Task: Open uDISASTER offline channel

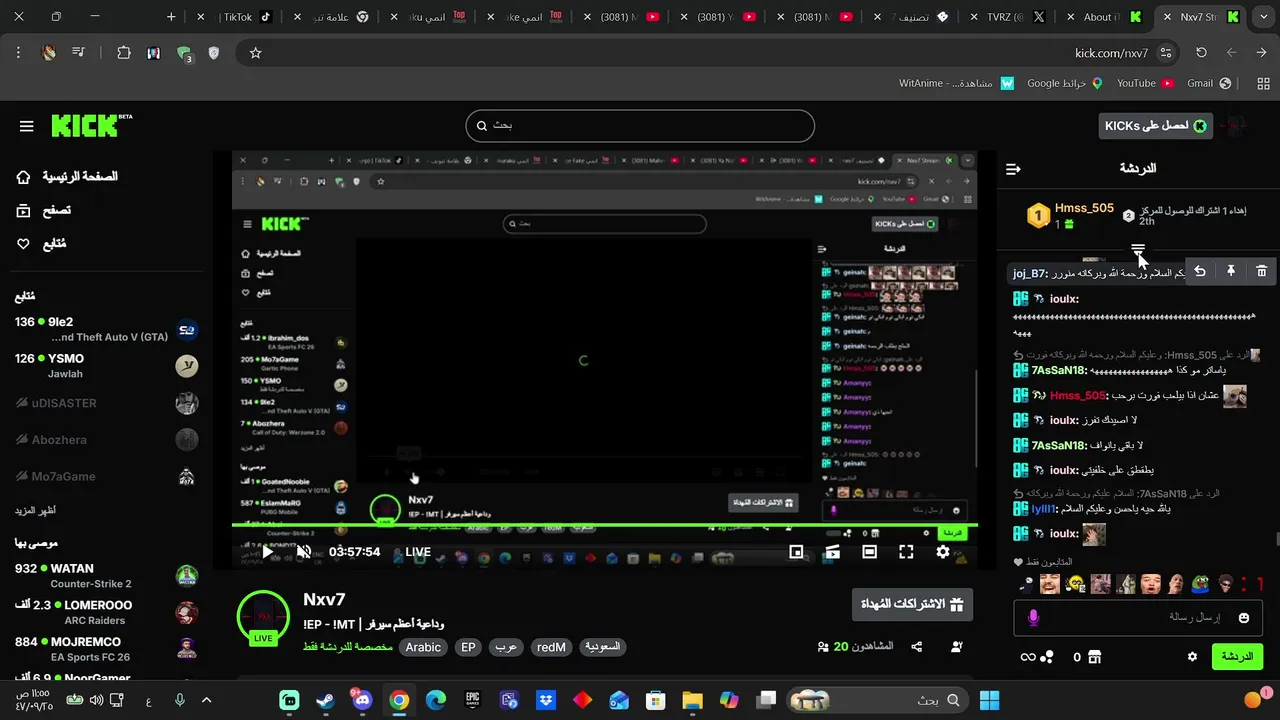Action: (x=106, y=403)
